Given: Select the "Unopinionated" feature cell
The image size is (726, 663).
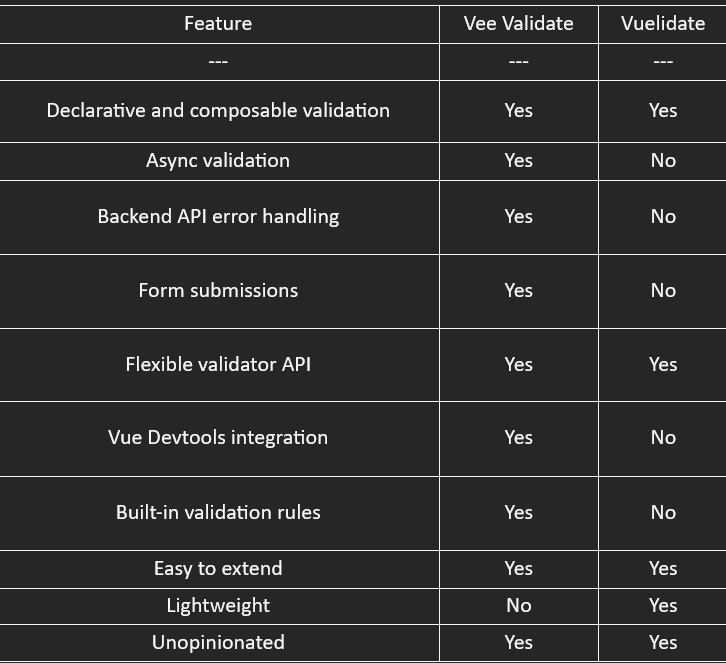Looking at the screenshot, I should (218, 642).
